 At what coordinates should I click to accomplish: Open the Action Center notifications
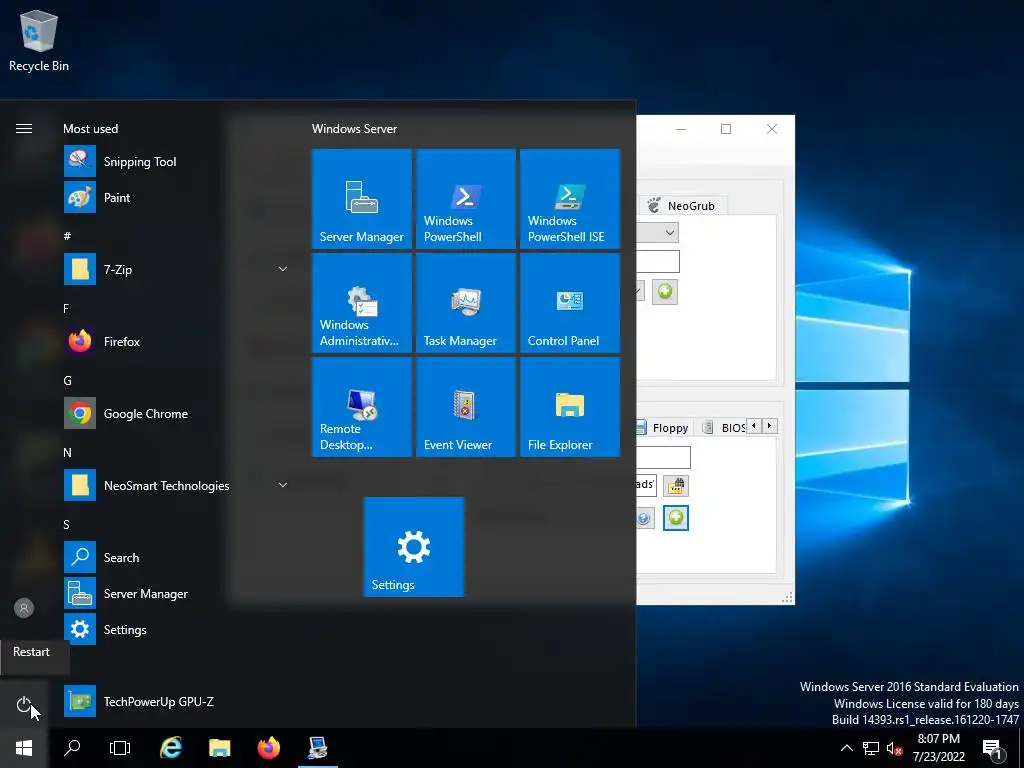[x=993, y=748]
